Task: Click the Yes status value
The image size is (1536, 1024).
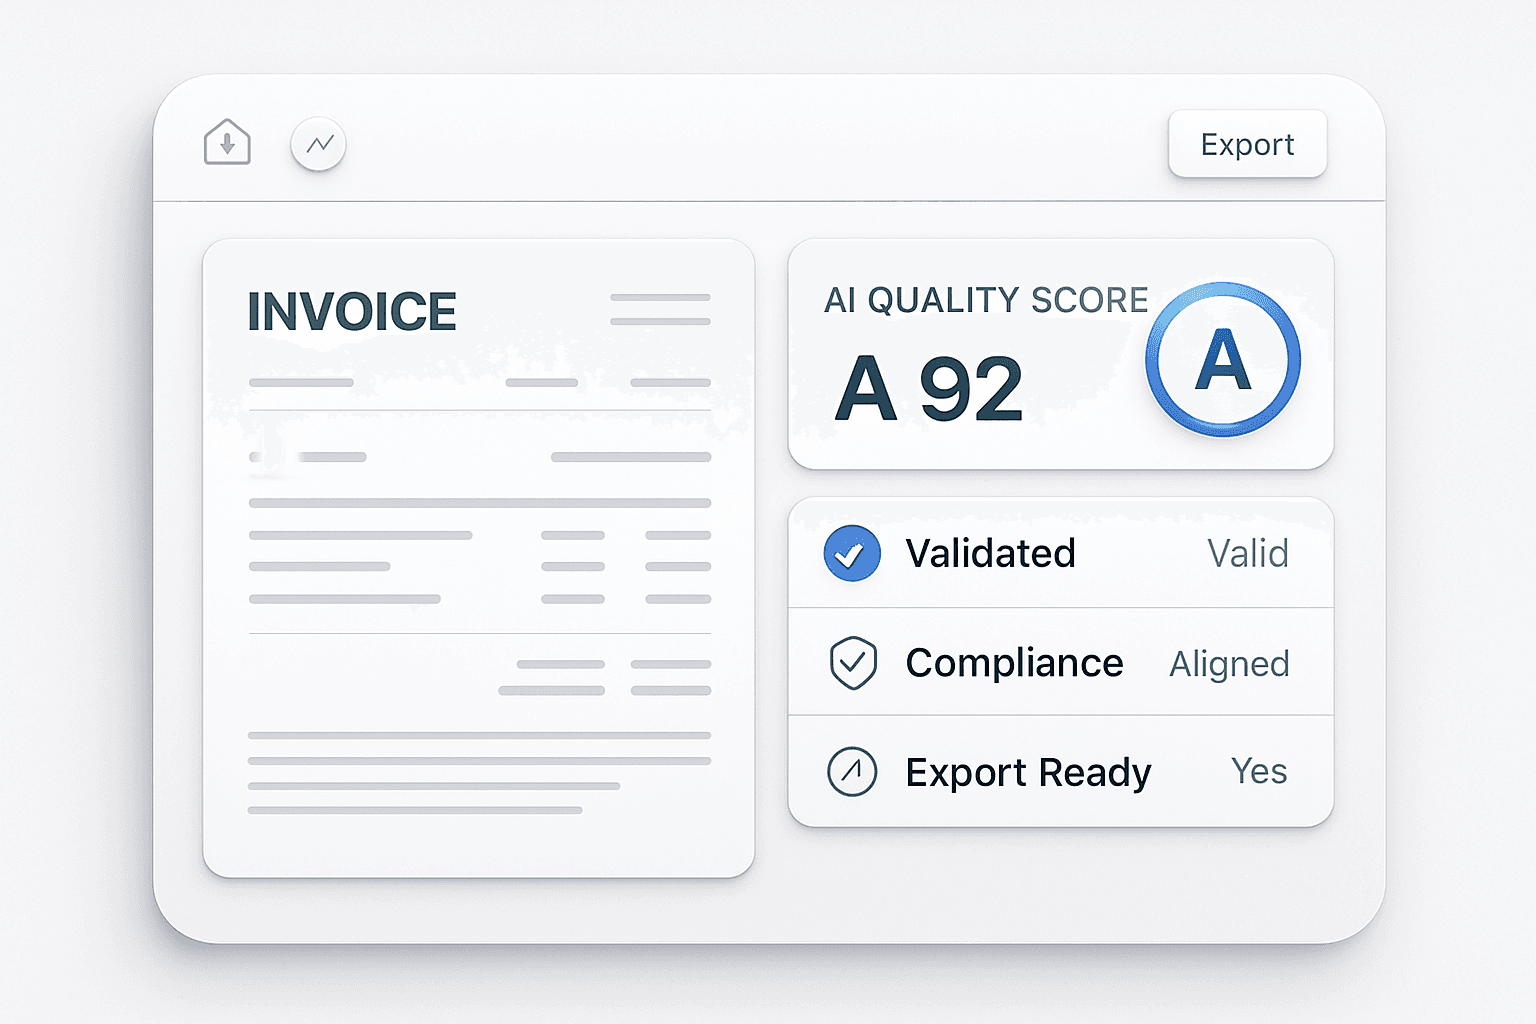Action: (1259, 771)
